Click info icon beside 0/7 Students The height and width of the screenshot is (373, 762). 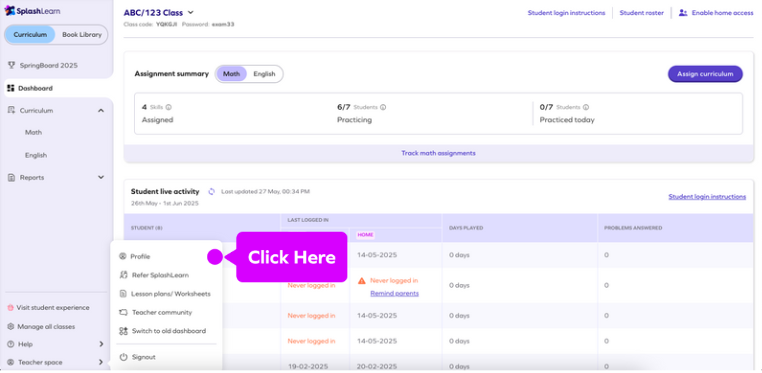pos(586,107)
